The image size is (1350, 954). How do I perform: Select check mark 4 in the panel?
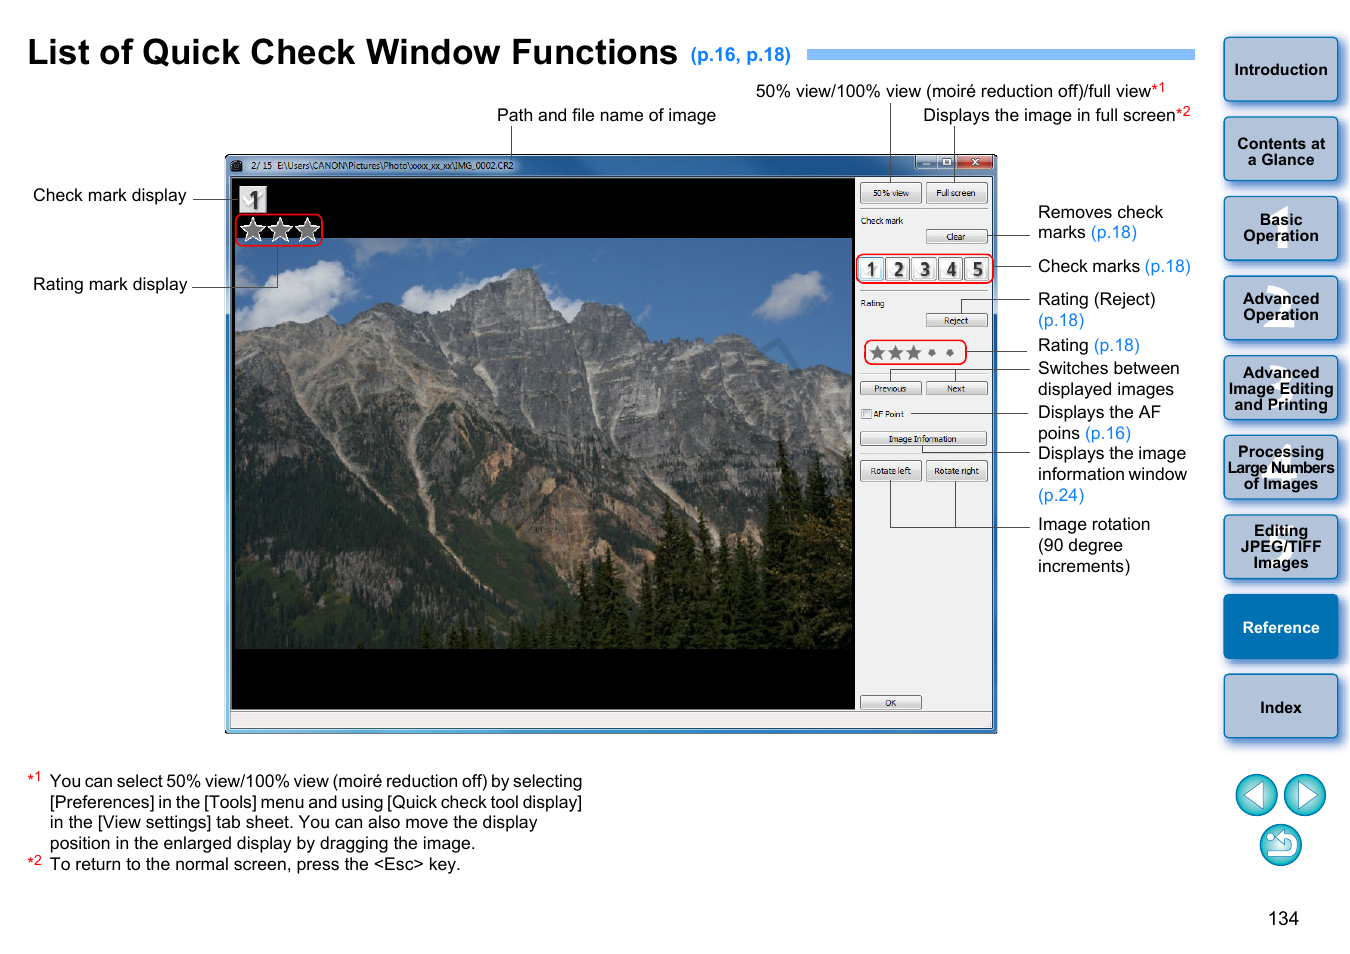(x=951, y=269)
